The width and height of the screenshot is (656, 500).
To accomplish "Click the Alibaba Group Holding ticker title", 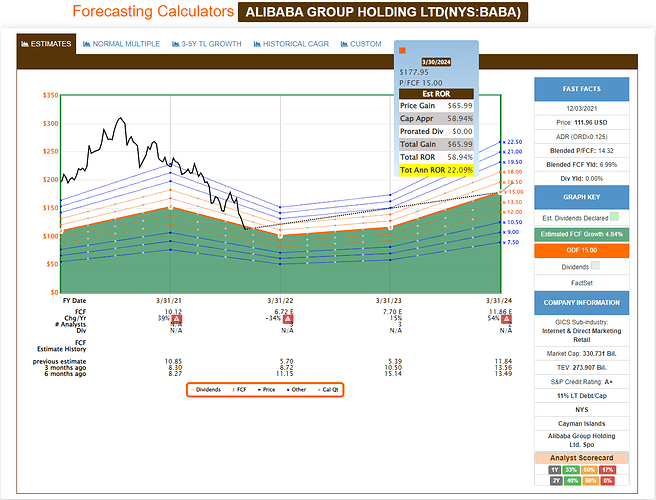I will click(383, 12).
